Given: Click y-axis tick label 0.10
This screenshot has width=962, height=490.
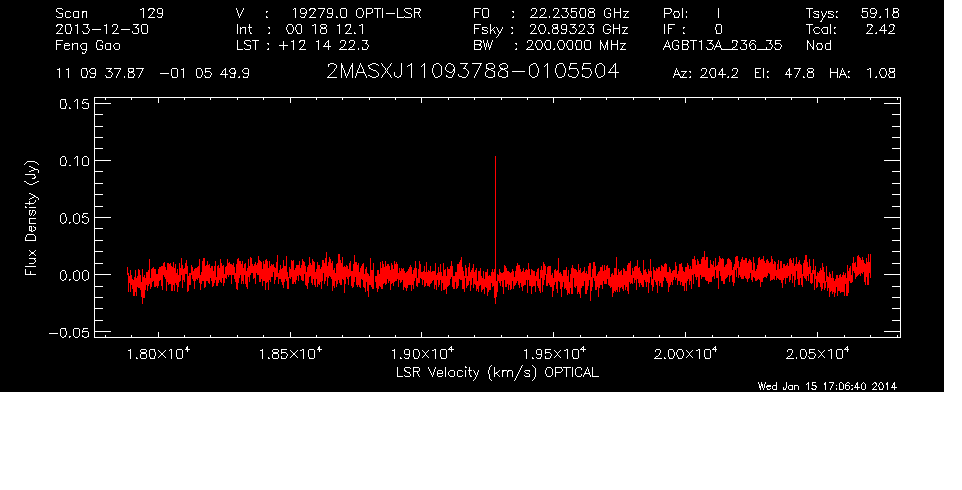Looking at the screenshot, I should [x=74, y=161].
